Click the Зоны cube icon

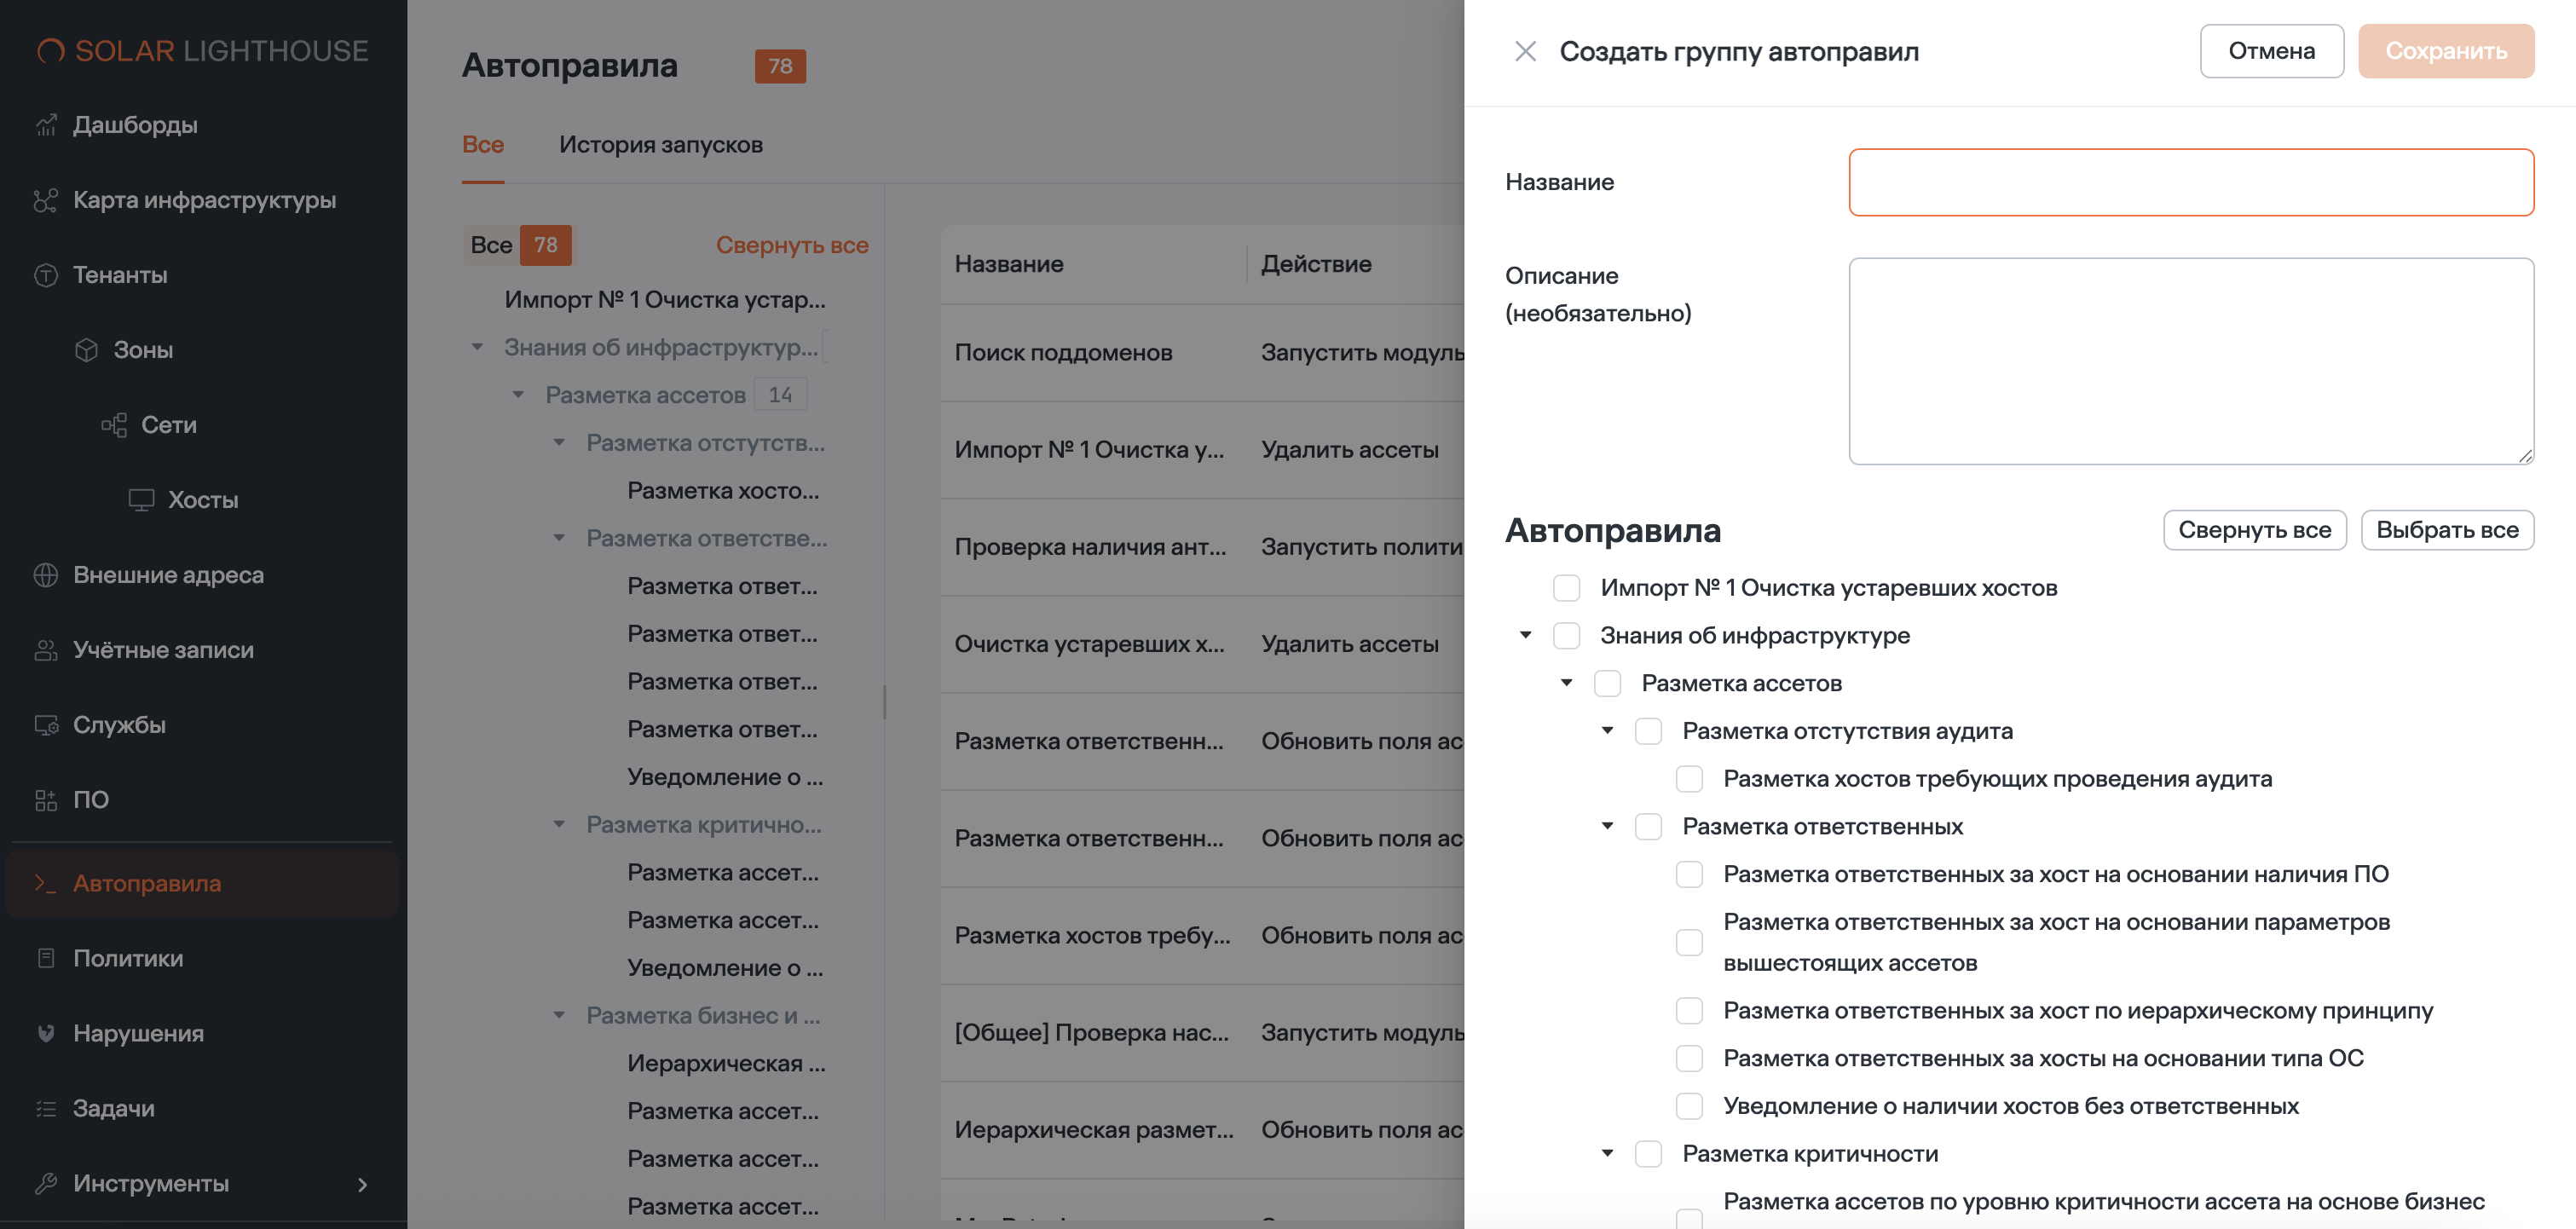[87, 350]
